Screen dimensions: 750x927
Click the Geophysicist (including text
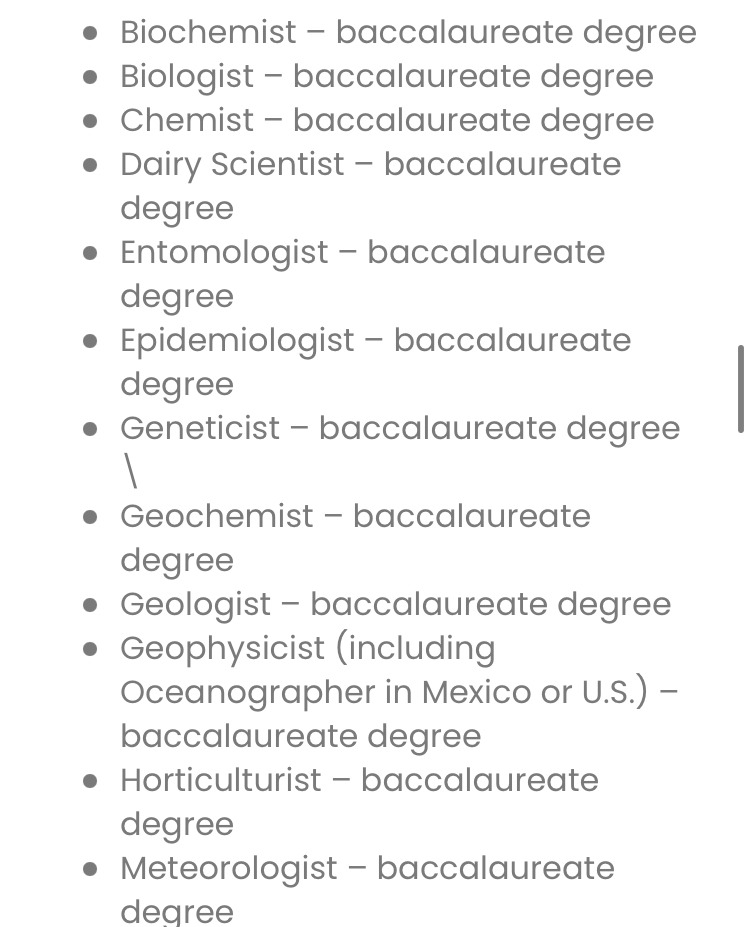[307, 648]
